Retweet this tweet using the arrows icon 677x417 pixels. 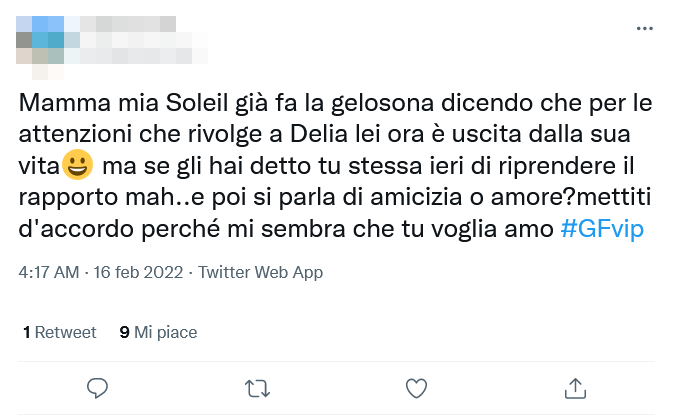click(x=257, y=386)
